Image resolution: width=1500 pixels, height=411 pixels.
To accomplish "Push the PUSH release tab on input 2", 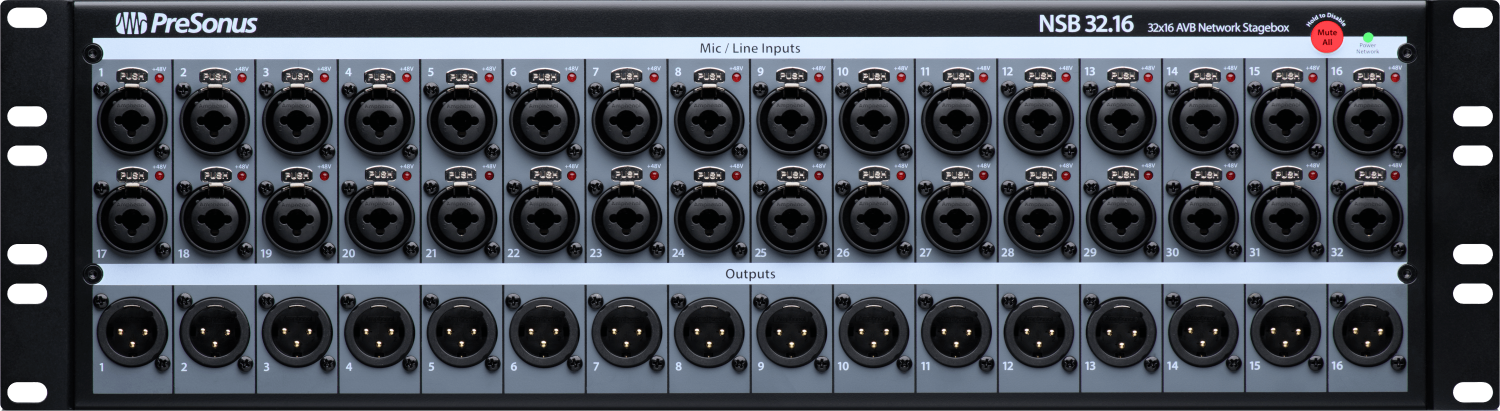I will [x=214, y=76].
